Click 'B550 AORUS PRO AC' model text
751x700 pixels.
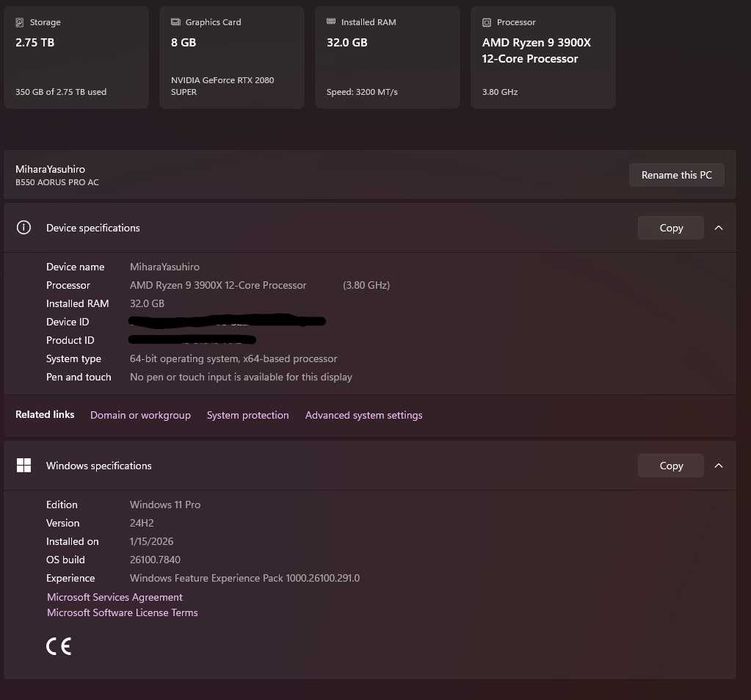point(57,182)
